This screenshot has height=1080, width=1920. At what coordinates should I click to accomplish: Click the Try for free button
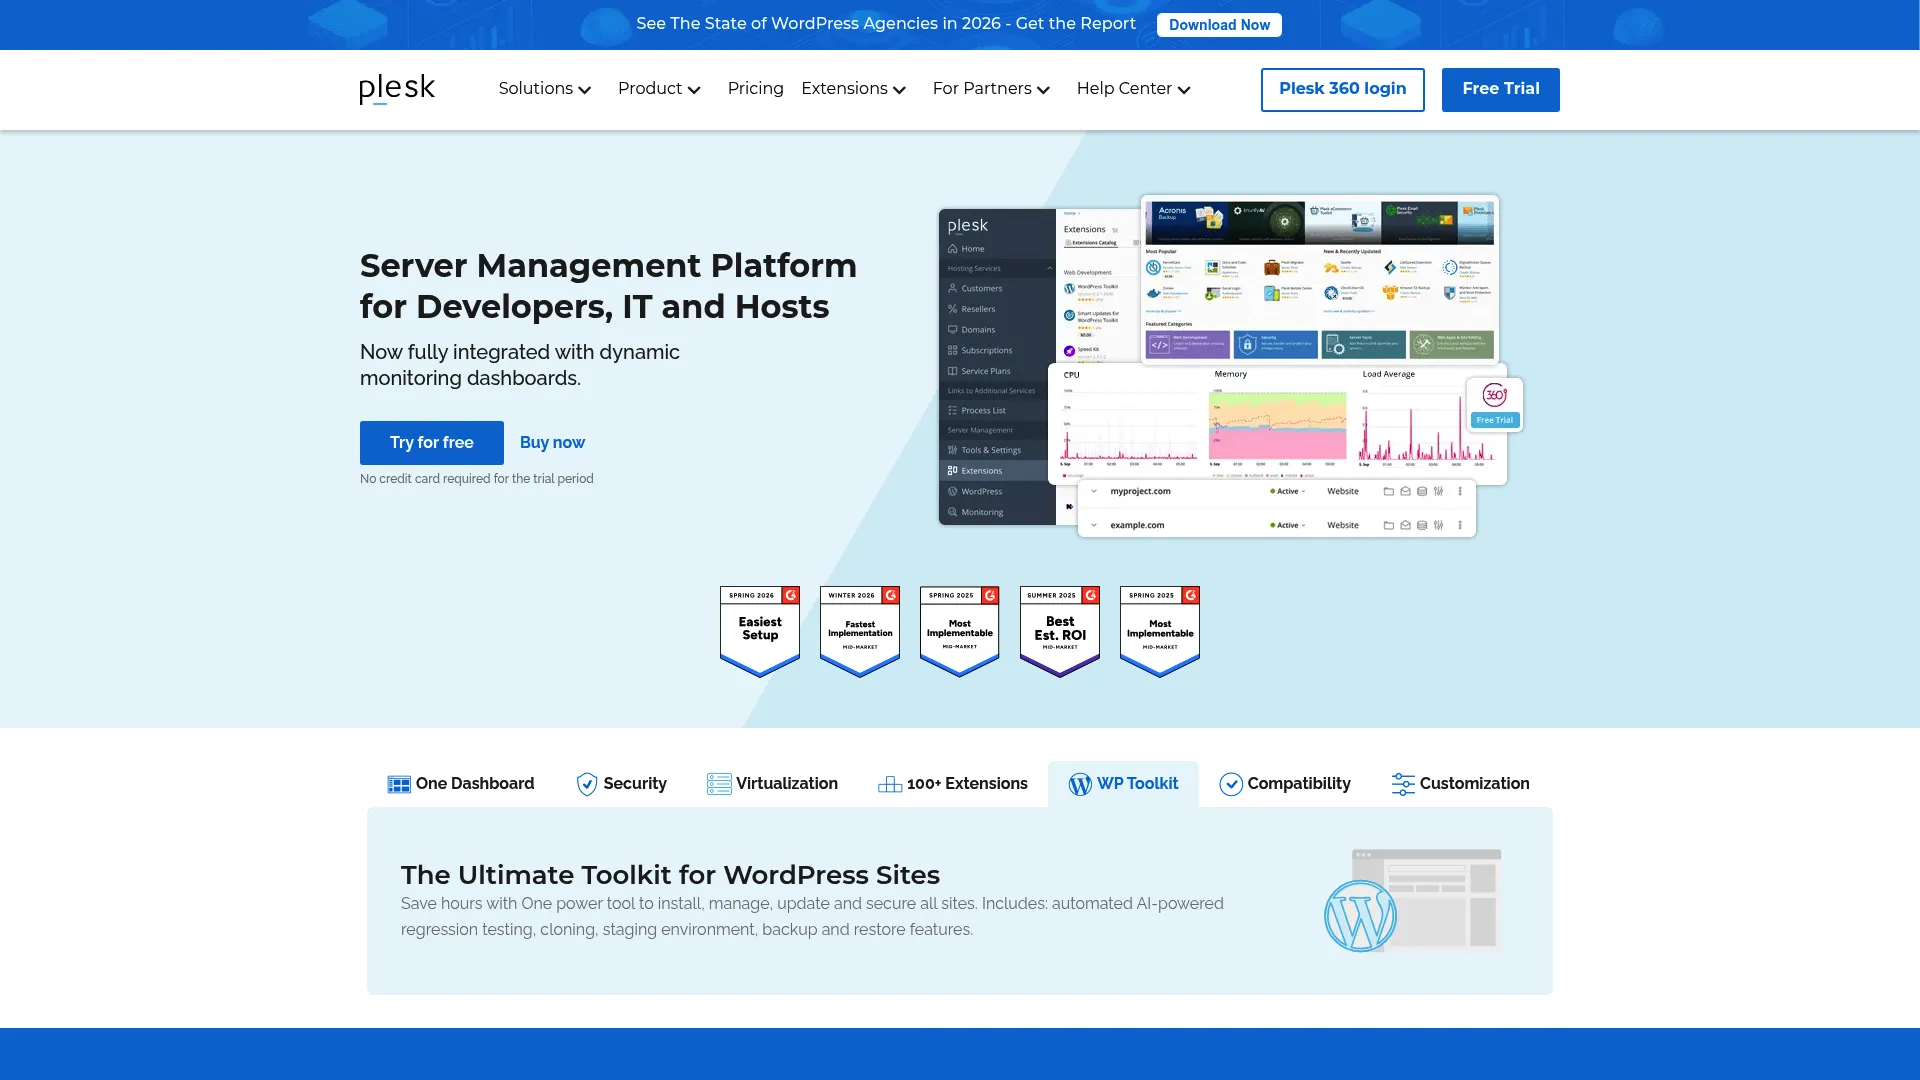(x=432, y=443)
